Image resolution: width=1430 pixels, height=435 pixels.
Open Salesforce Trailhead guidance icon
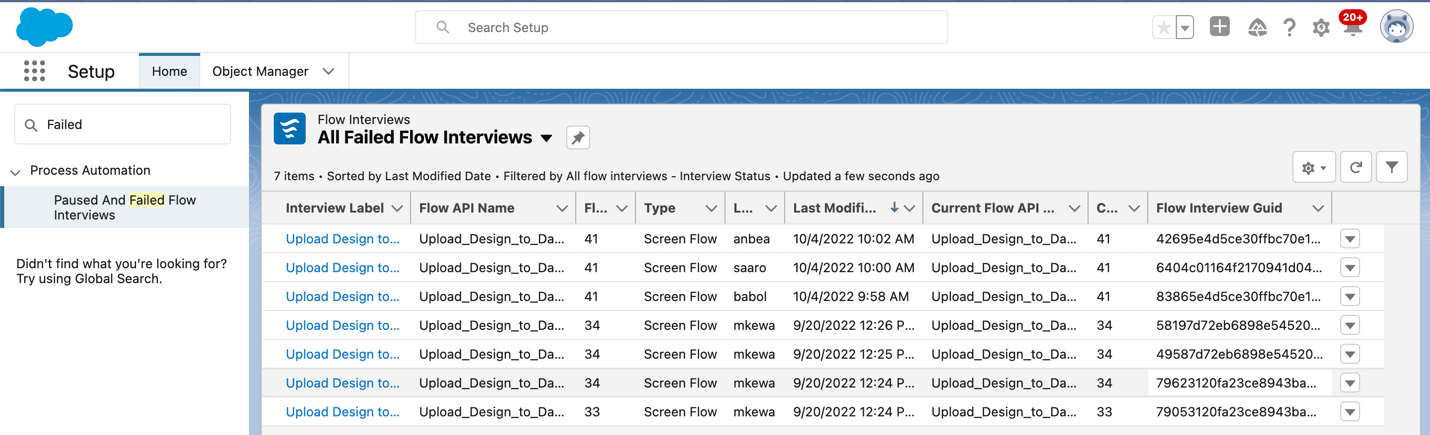point(1257,28)
